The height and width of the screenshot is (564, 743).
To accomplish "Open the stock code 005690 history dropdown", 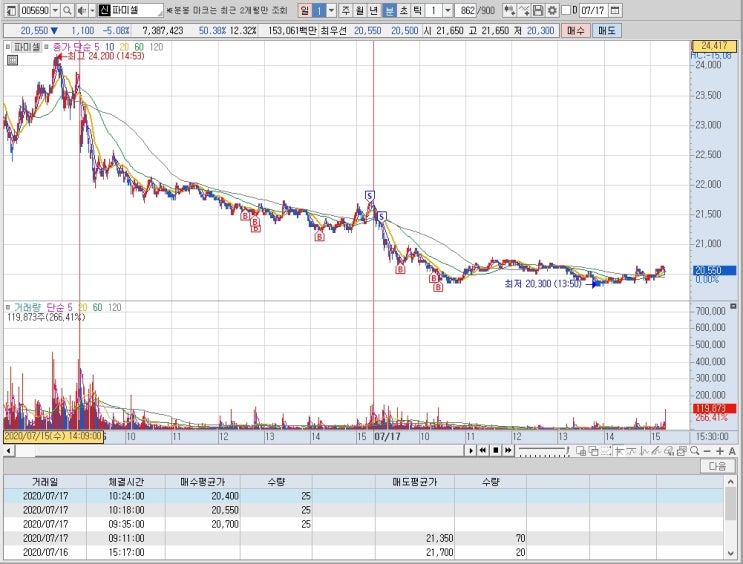I will [55, 10].
